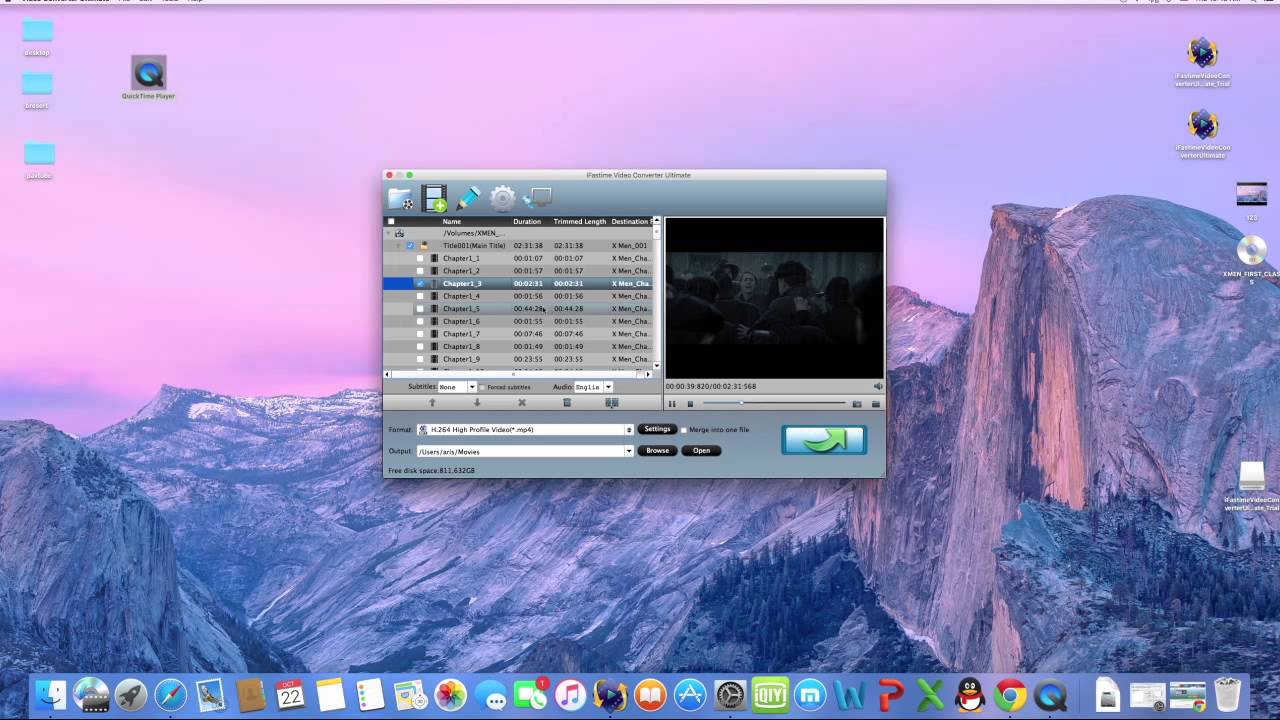Open iTunes from the Dock
The image size is (1280, 720).
coord(570,695)
